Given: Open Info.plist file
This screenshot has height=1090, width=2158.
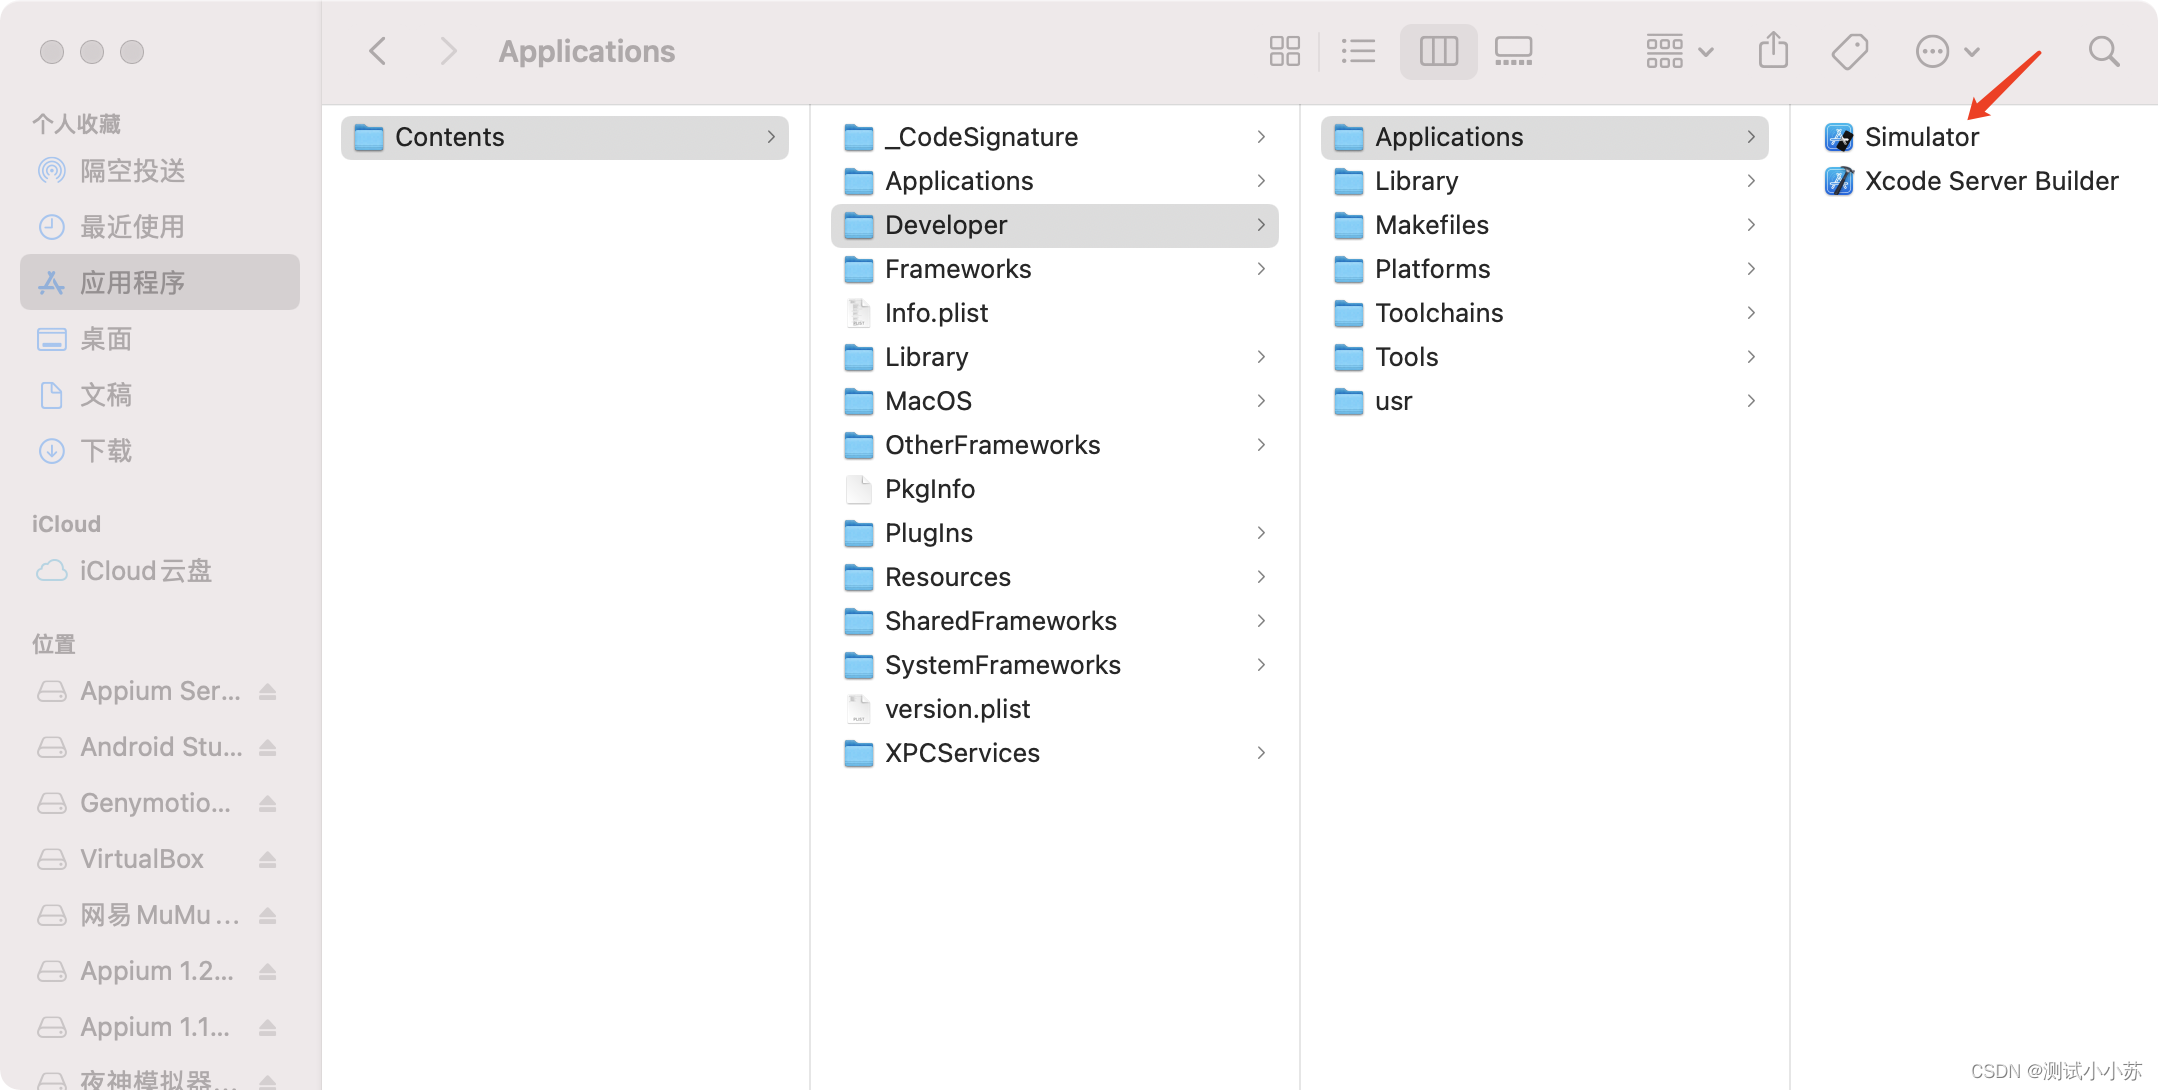Looking at the screenshot, I should tap(936, 313).
